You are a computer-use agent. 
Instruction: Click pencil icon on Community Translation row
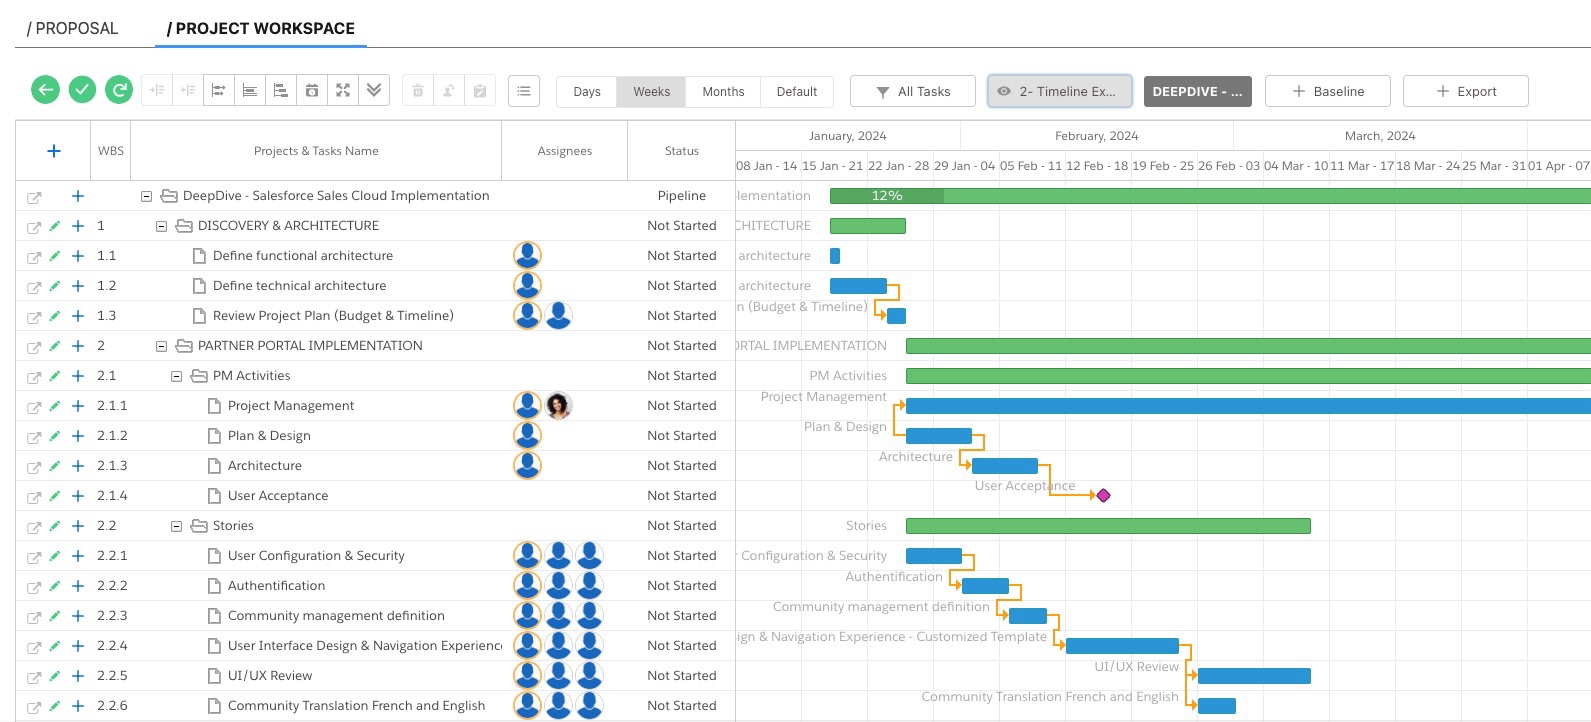tap(55, 706)
